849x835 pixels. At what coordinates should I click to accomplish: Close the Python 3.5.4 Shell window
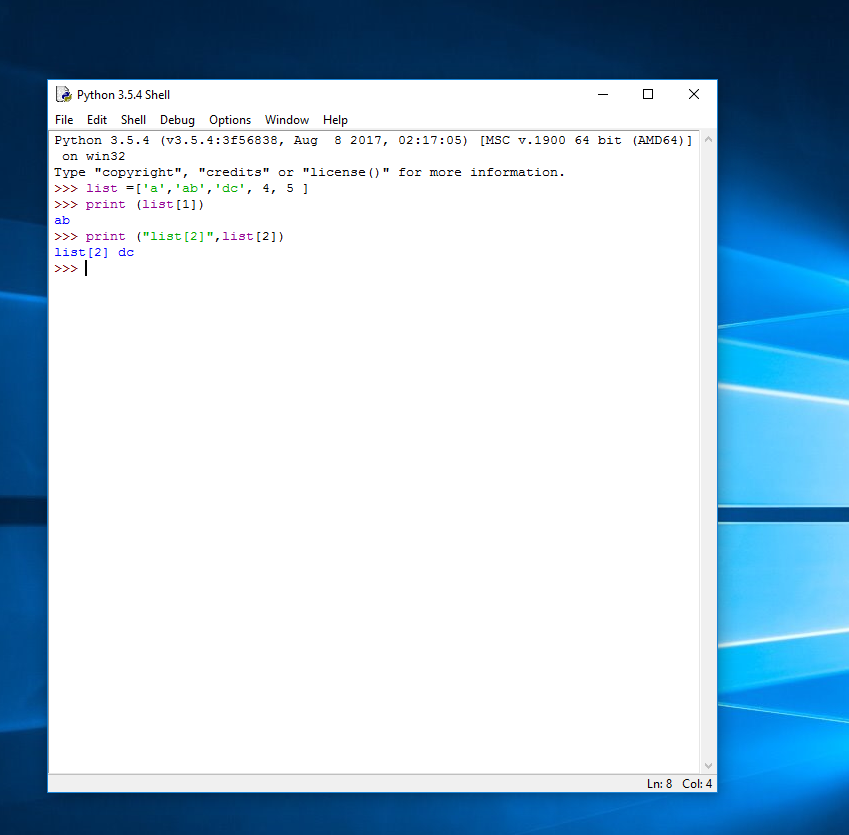pyautogui.click(x=694, y=94)
